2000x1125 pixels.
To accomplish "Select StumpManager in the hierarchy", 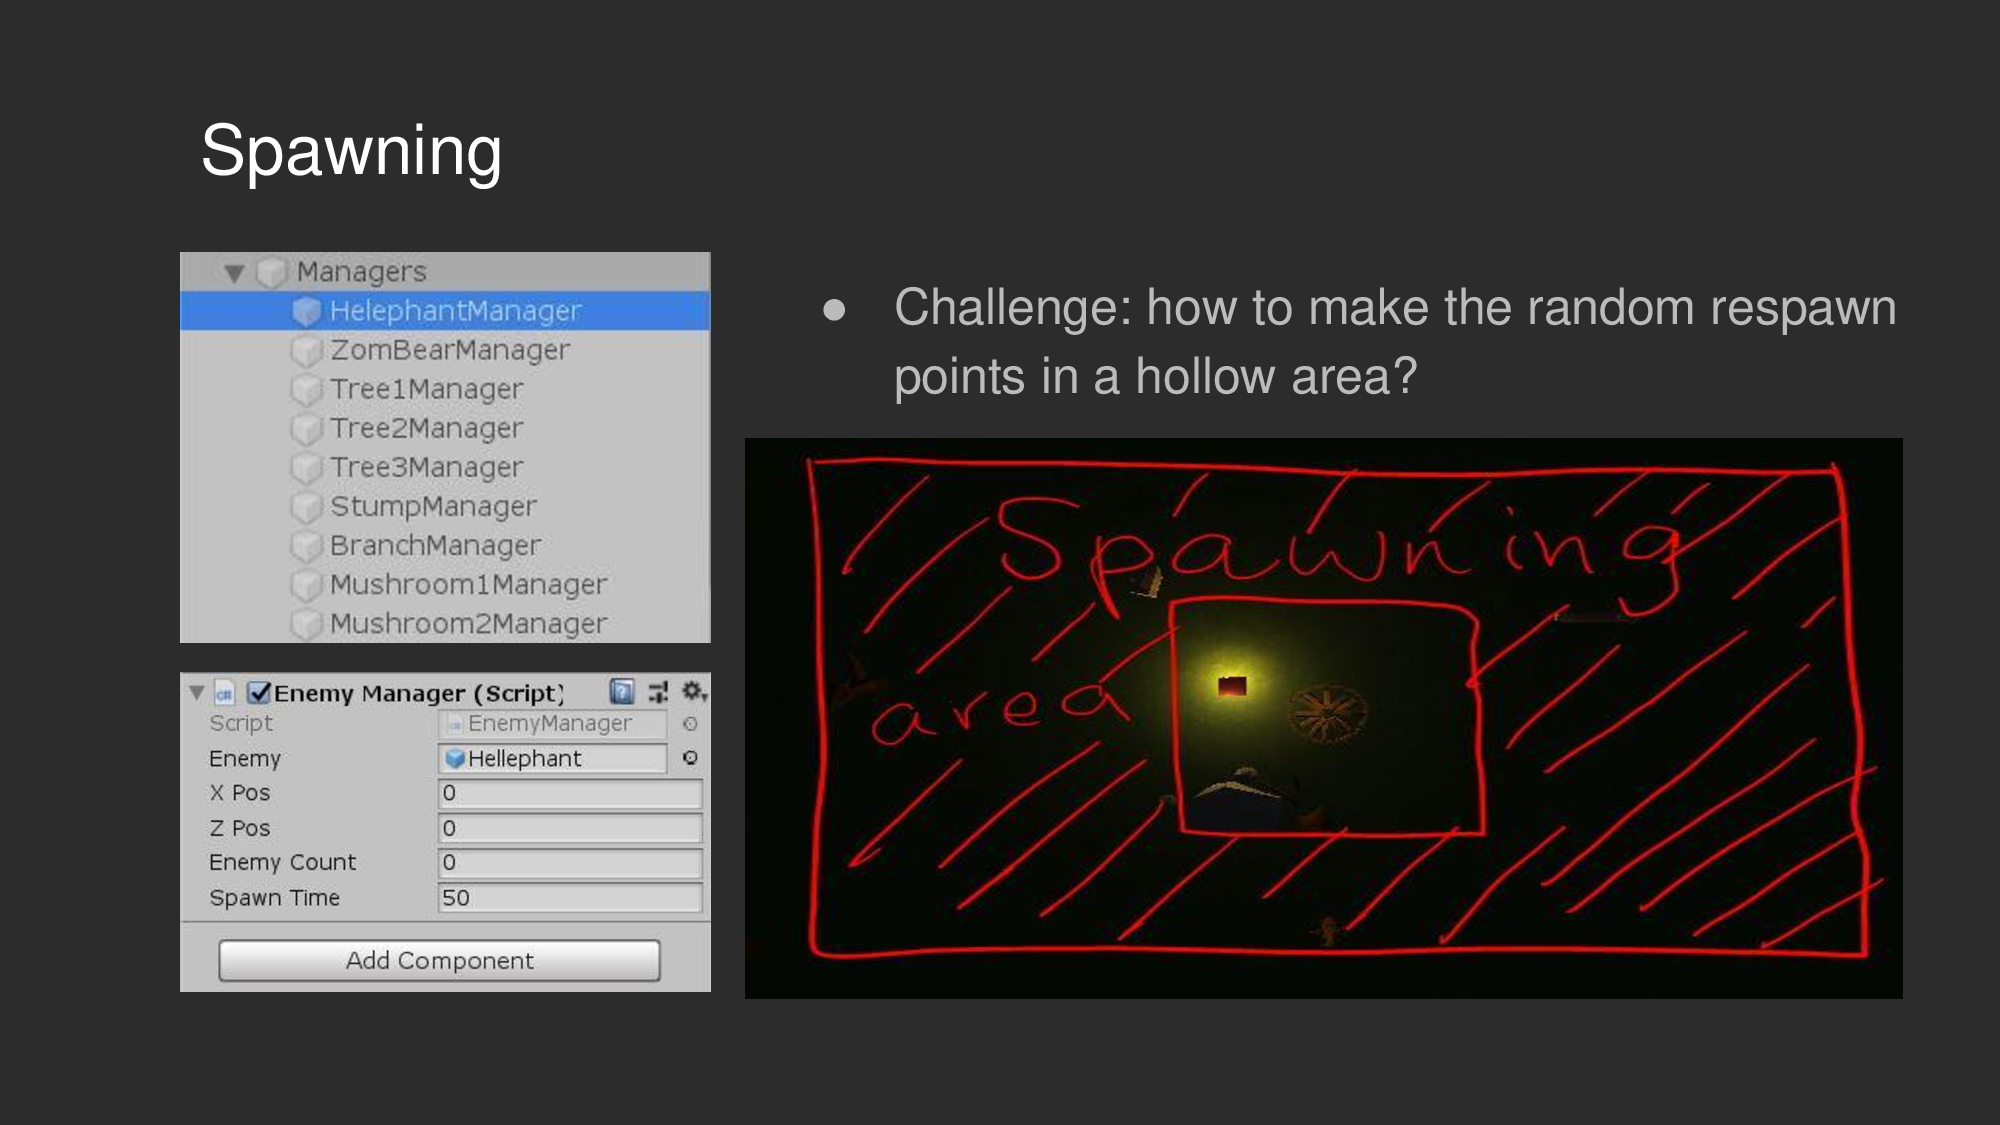I will 433,506.
